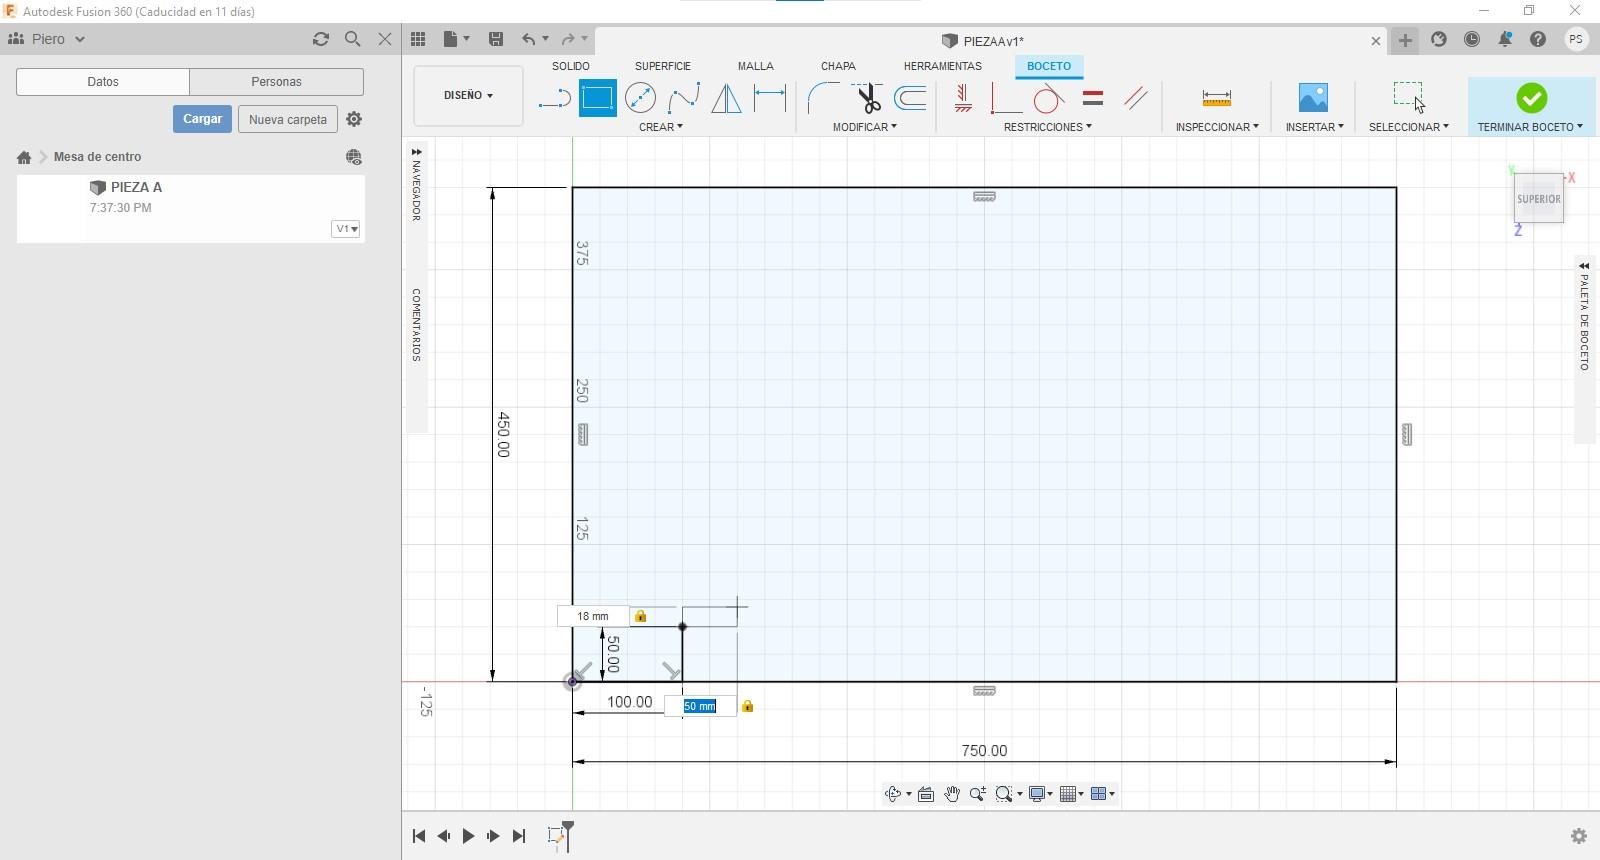Expand the Paleta de Boceto panel

tap(1584, 266)
